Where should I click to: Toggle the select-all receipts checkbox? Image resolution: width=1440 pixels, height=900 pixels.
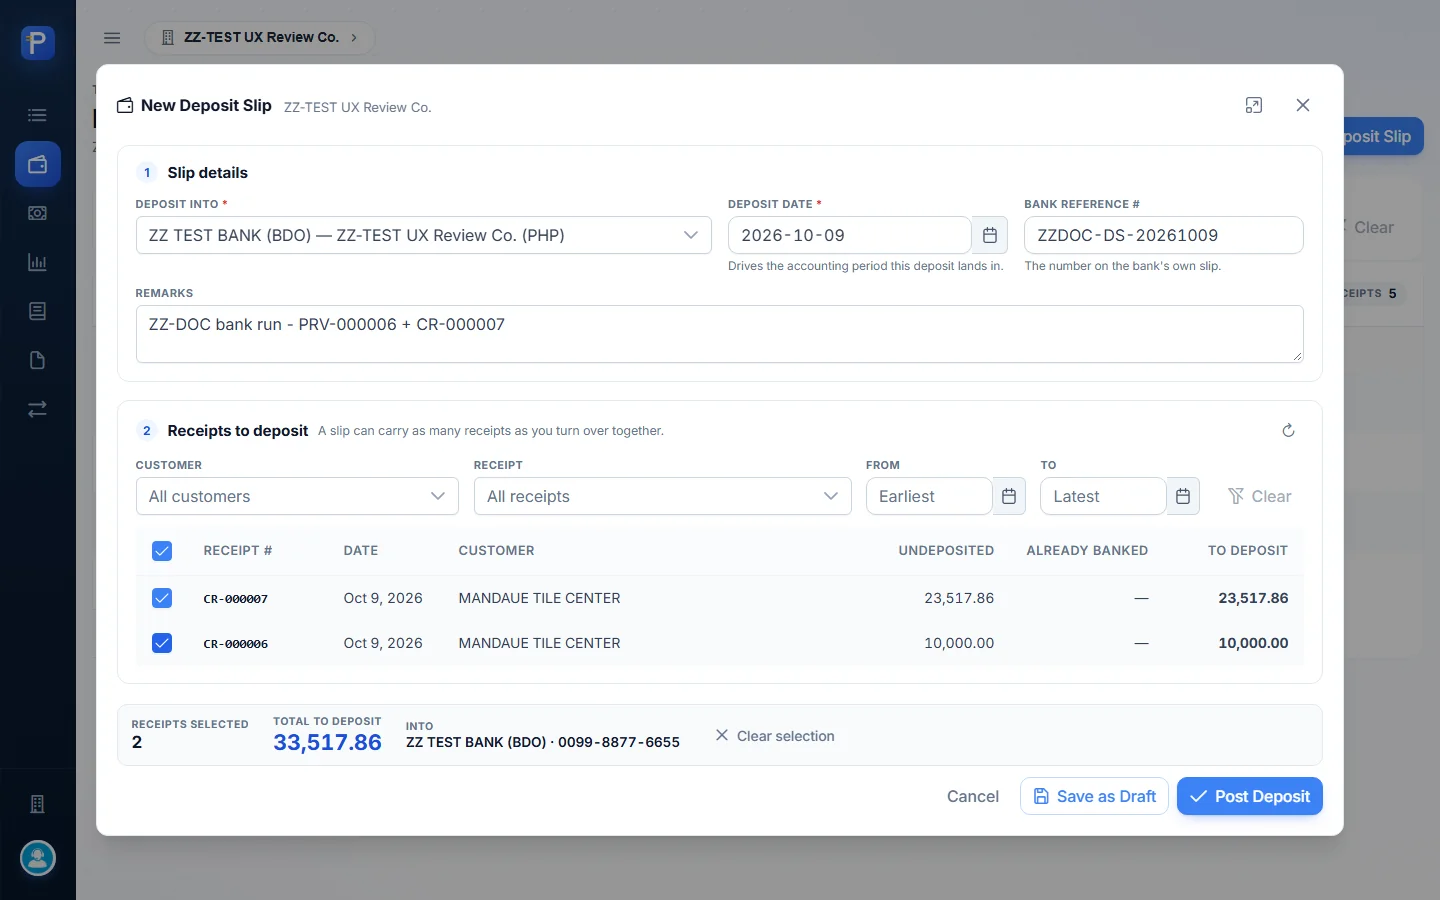(x=162, y=551)
